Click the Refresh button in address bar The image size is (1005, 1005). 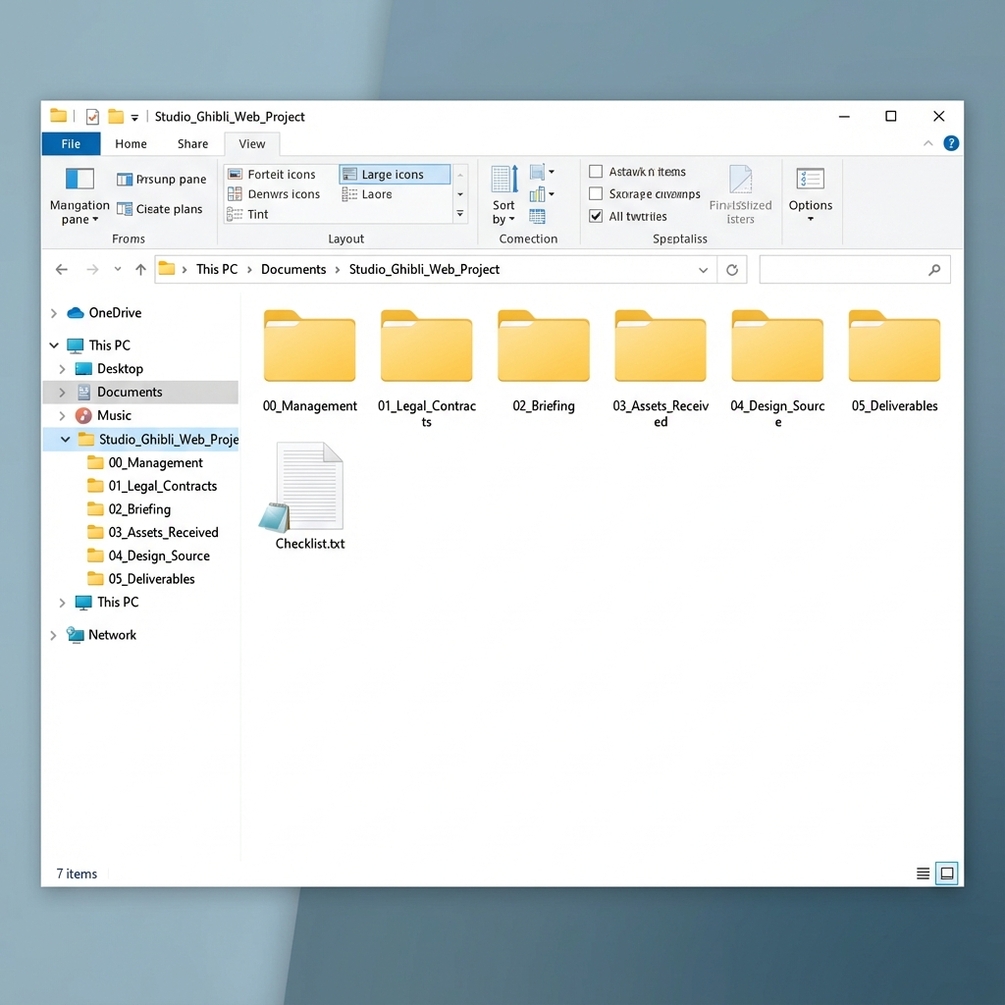click(x=732, y=270)
